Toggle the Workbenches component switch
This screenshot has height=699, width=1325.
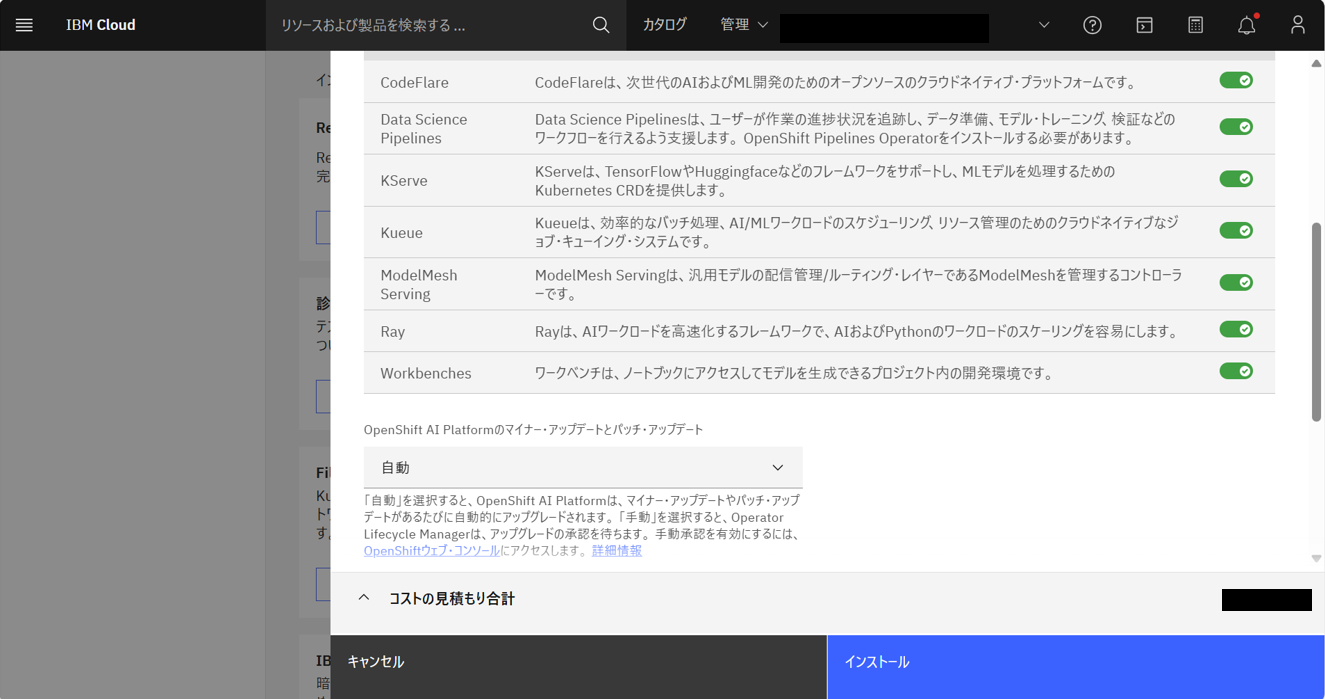(1236, 371)
